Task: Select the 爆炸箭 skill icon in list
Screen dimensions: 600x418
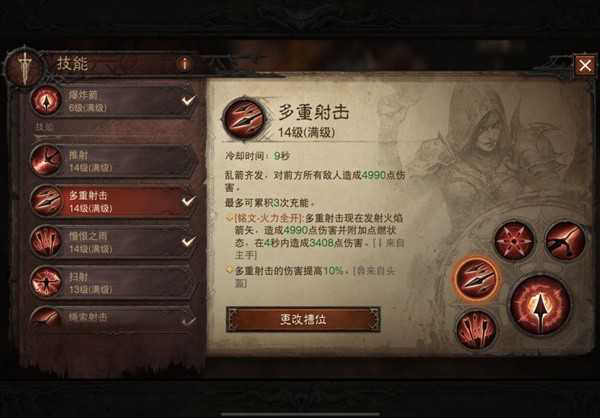Action: click(46, 101)
